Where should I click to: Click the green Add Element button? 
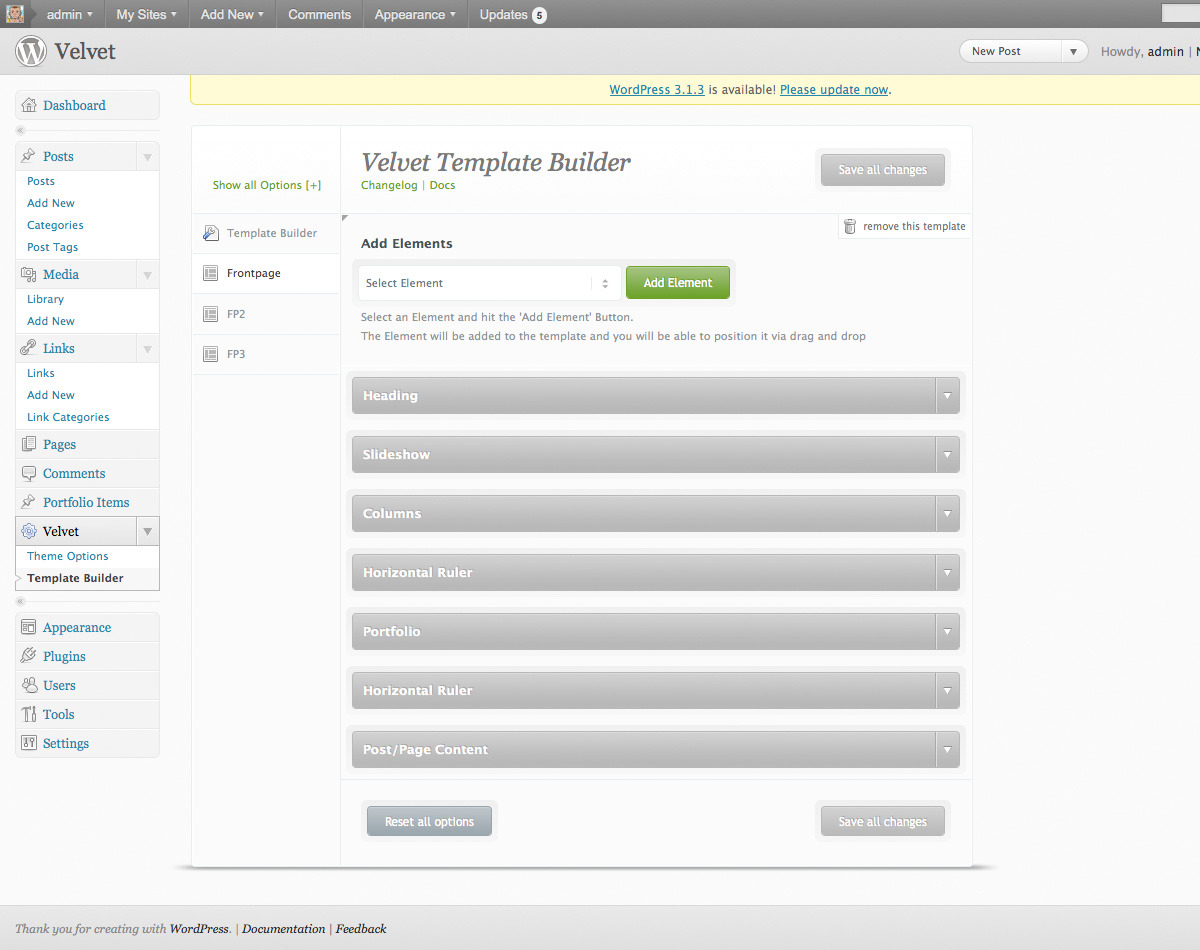(678, 283)
